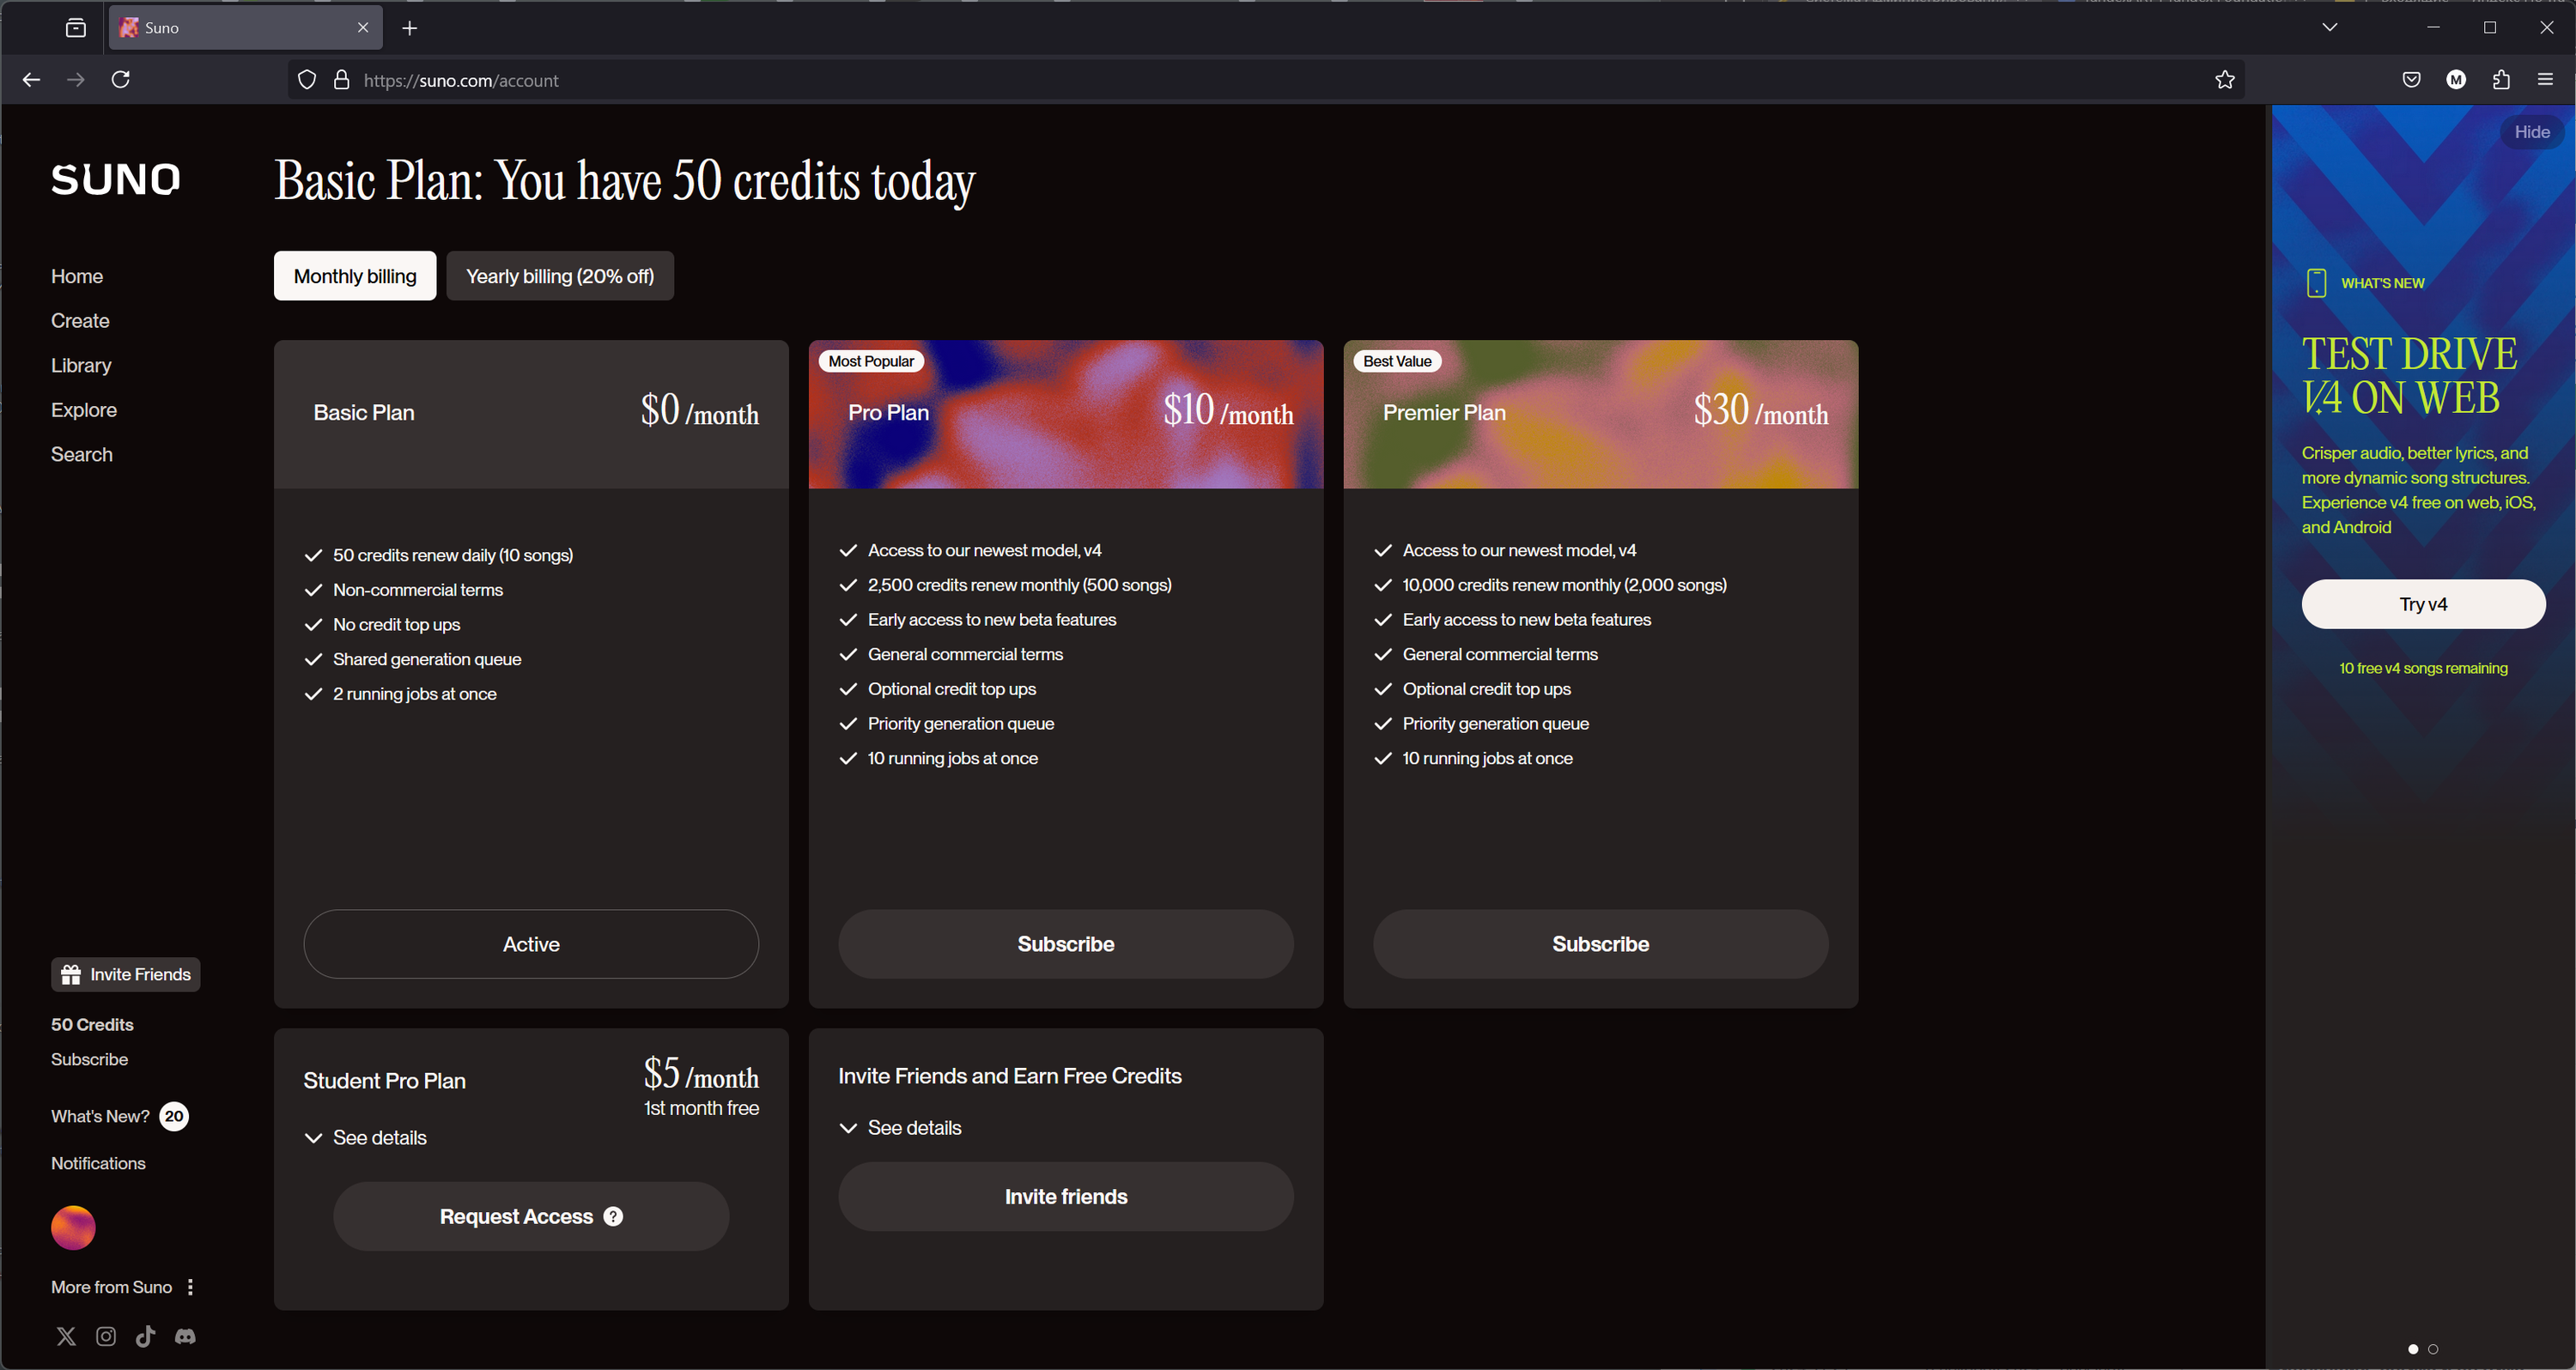
Task: Click the Try v4 button
Action: pyautogui.click(x=2422, y=604)
